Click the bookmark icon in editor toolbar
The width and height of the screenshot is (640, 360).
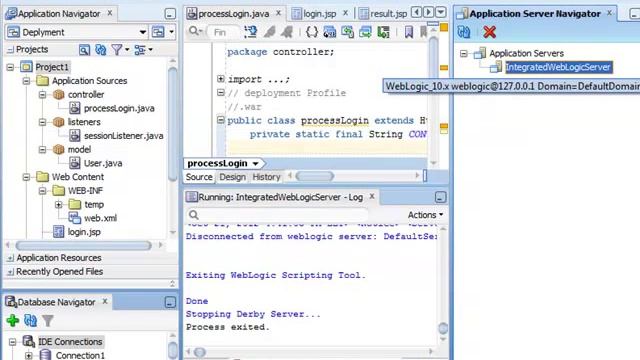409,32
